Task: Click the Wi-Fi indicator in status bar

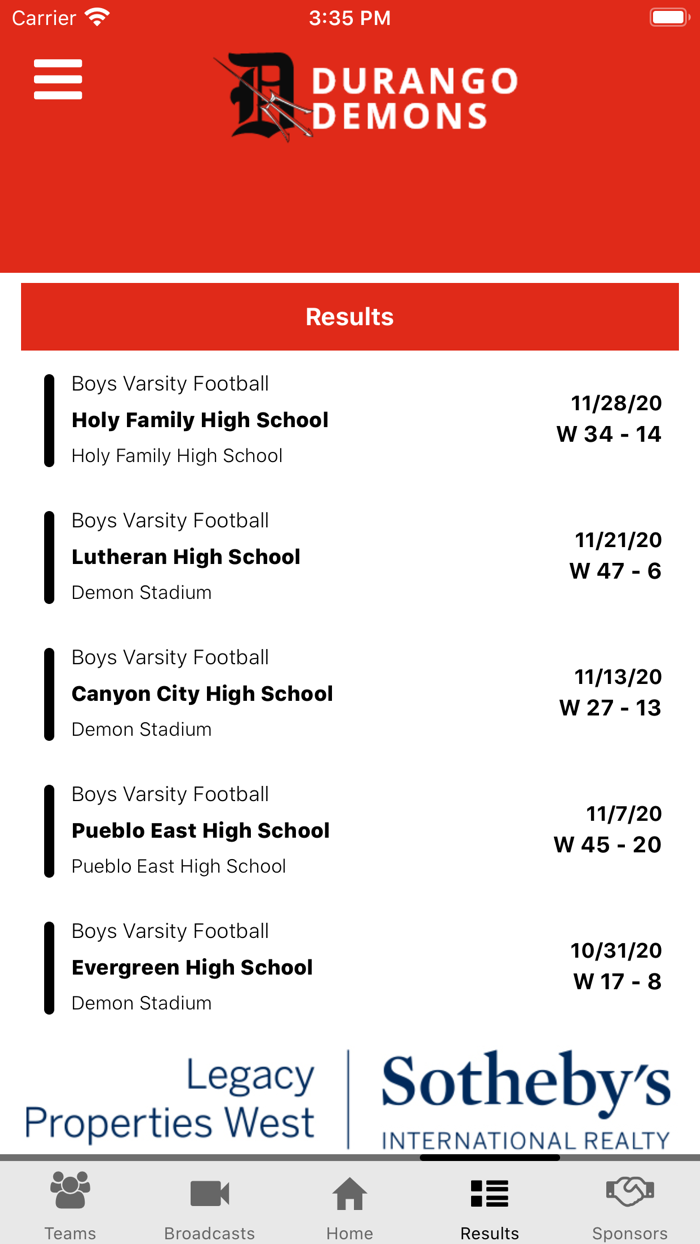Action: [96, 16]
